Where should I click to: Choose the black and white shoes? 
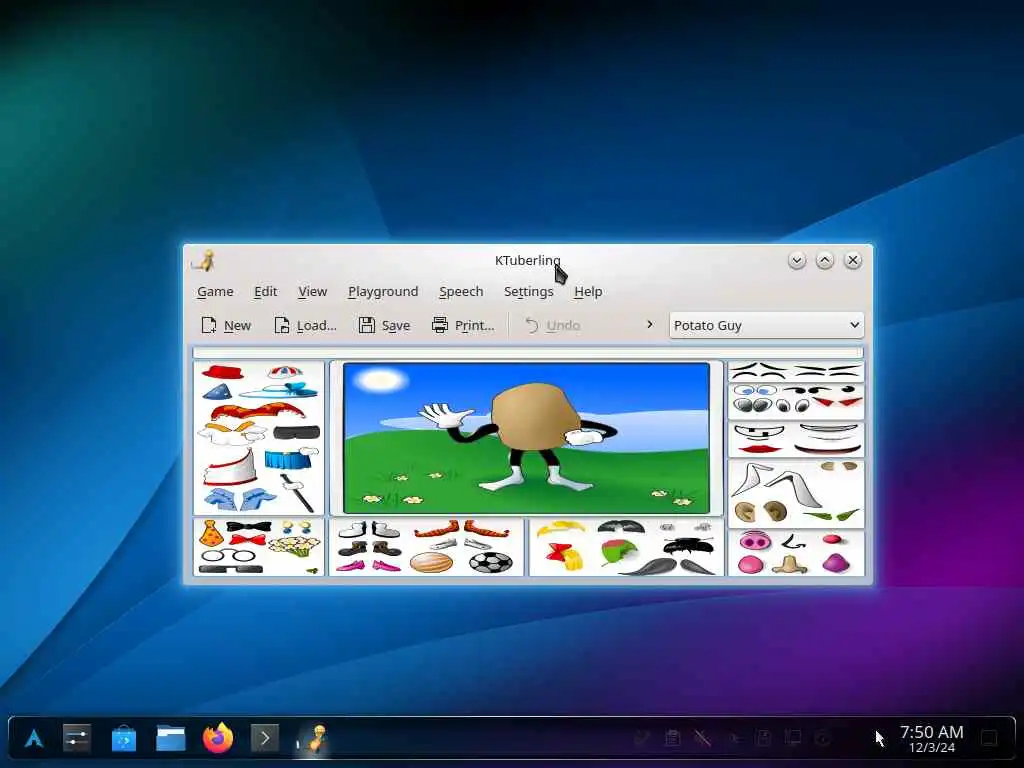[x=369, y=529]
